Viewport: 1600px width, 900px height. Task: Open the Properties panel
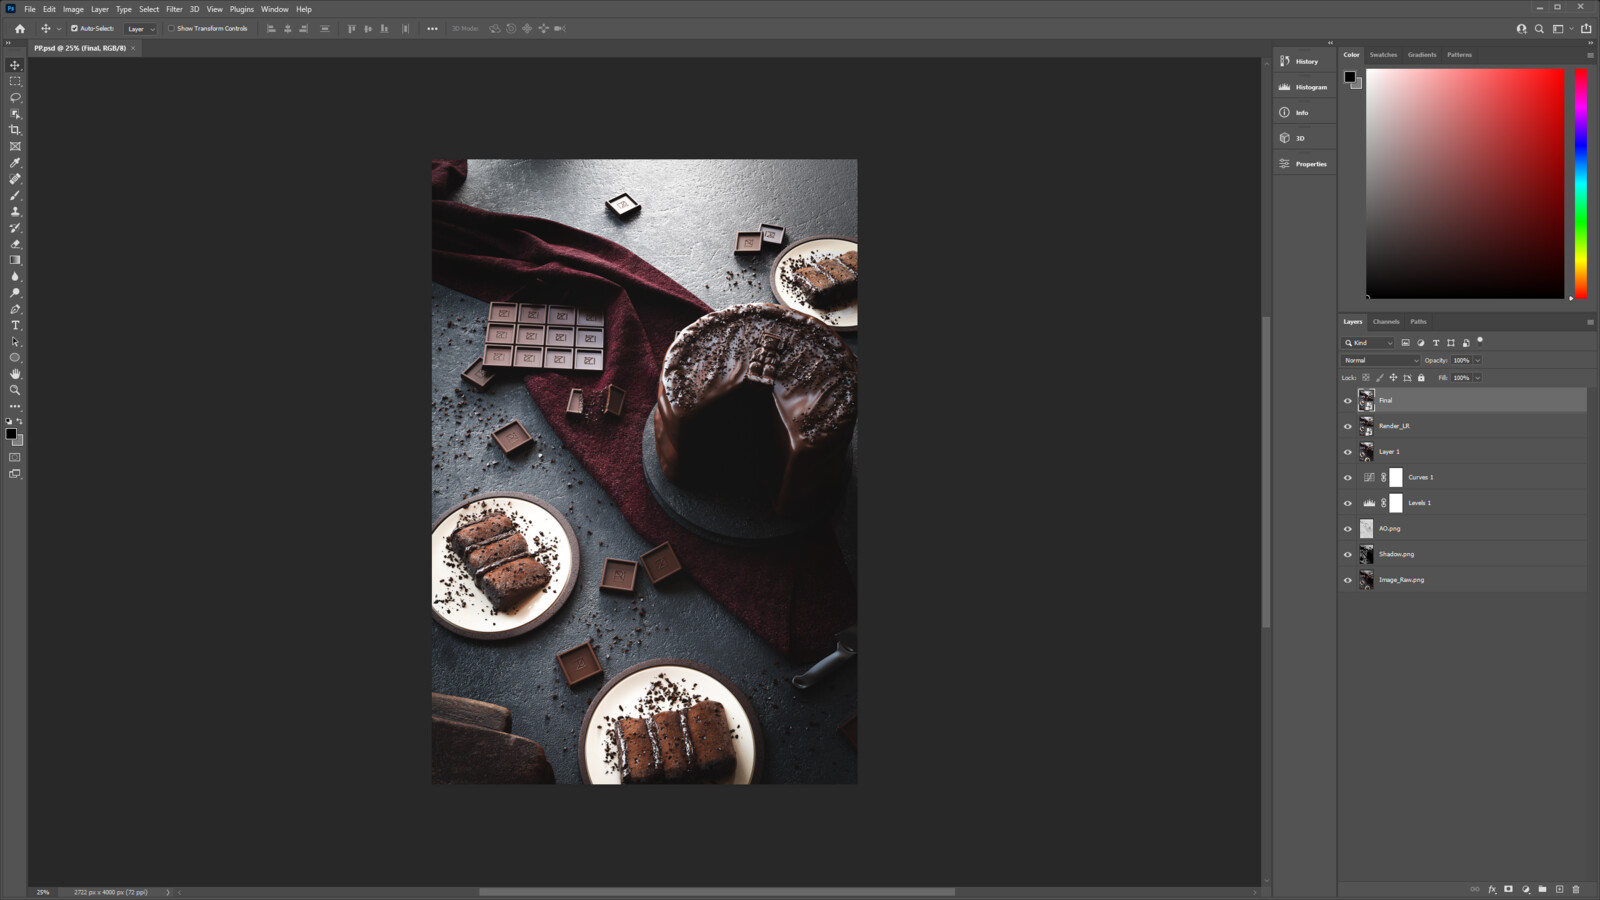point(1304,164)
